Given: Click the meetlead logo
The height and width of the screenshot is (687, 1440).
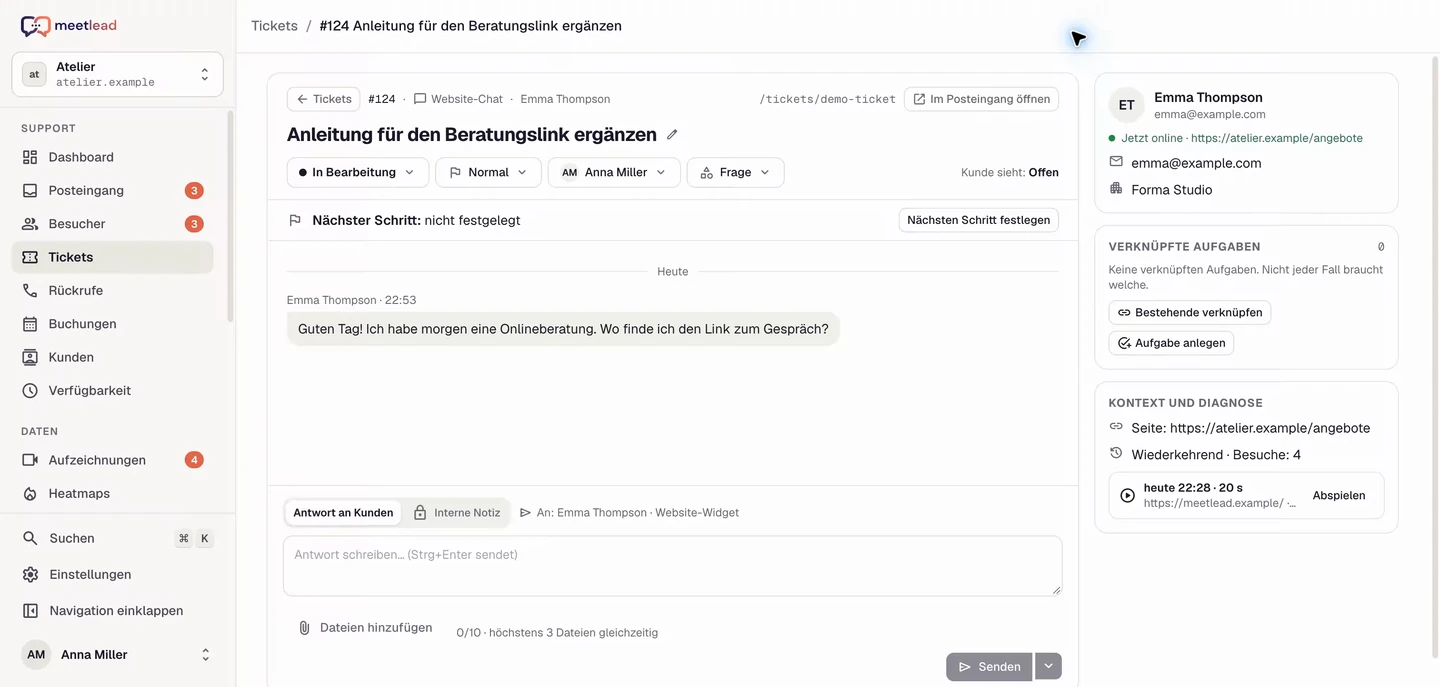Looking at the screenshot, I should (x=69, y=26).
